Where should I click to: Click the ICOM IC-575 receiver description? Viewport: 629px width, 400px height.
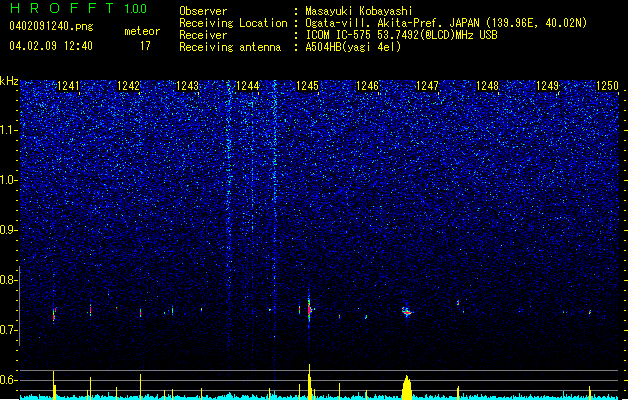tap(401, 35)
